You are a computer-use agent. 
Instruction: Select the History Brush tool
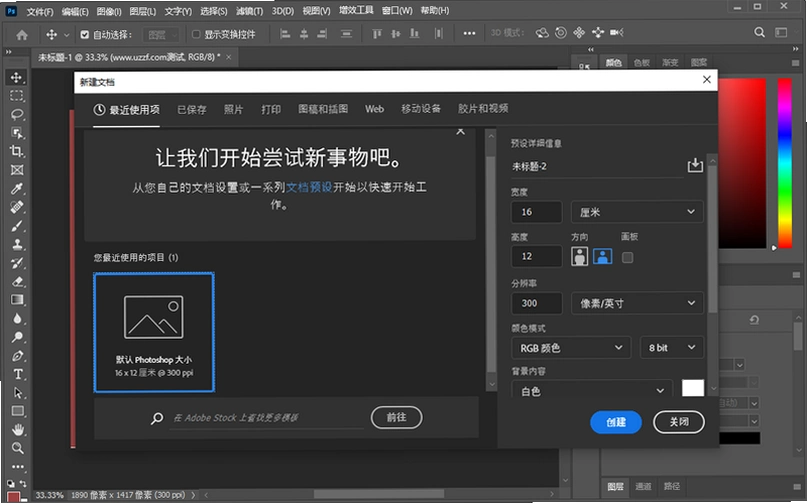pos(16,263)
